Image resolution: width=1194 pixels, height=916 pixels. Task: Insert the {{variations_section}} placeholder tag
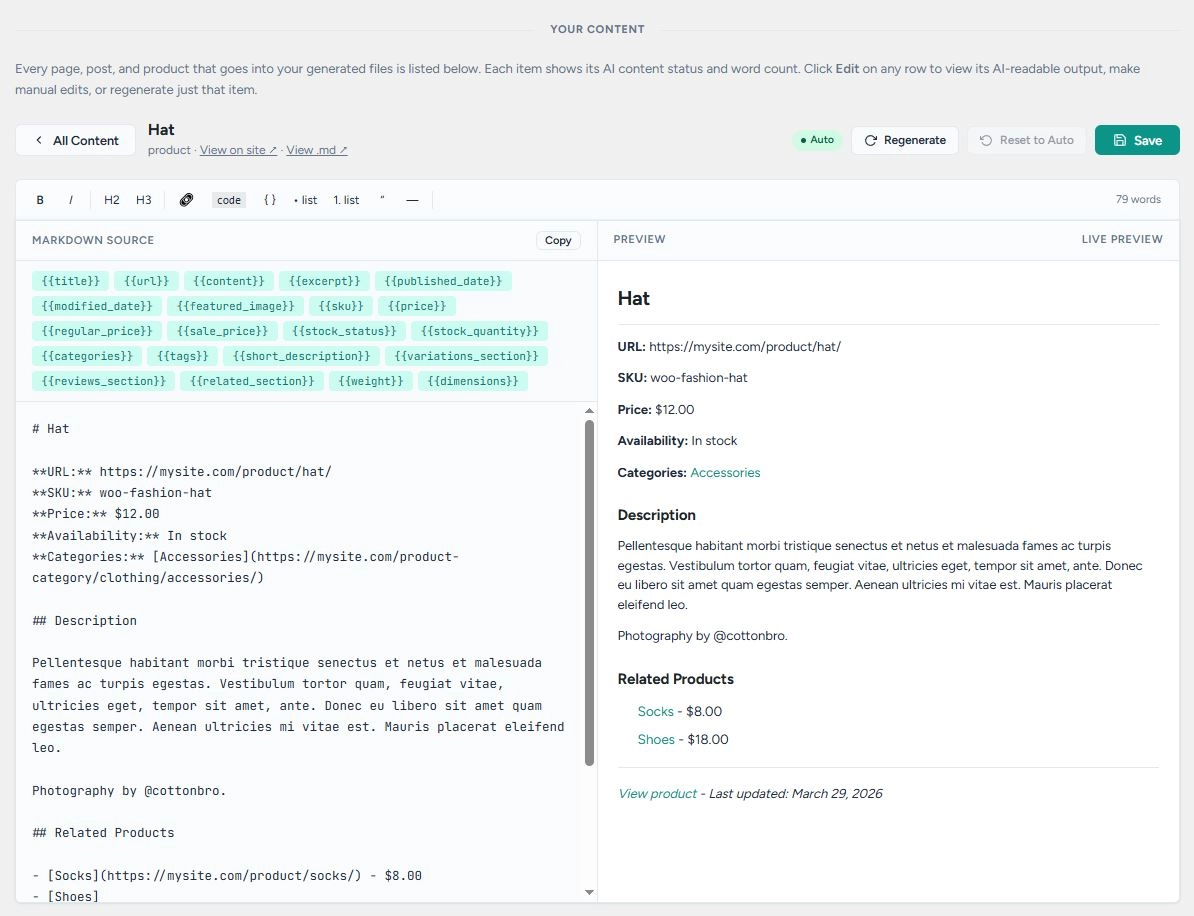point(466,356)
